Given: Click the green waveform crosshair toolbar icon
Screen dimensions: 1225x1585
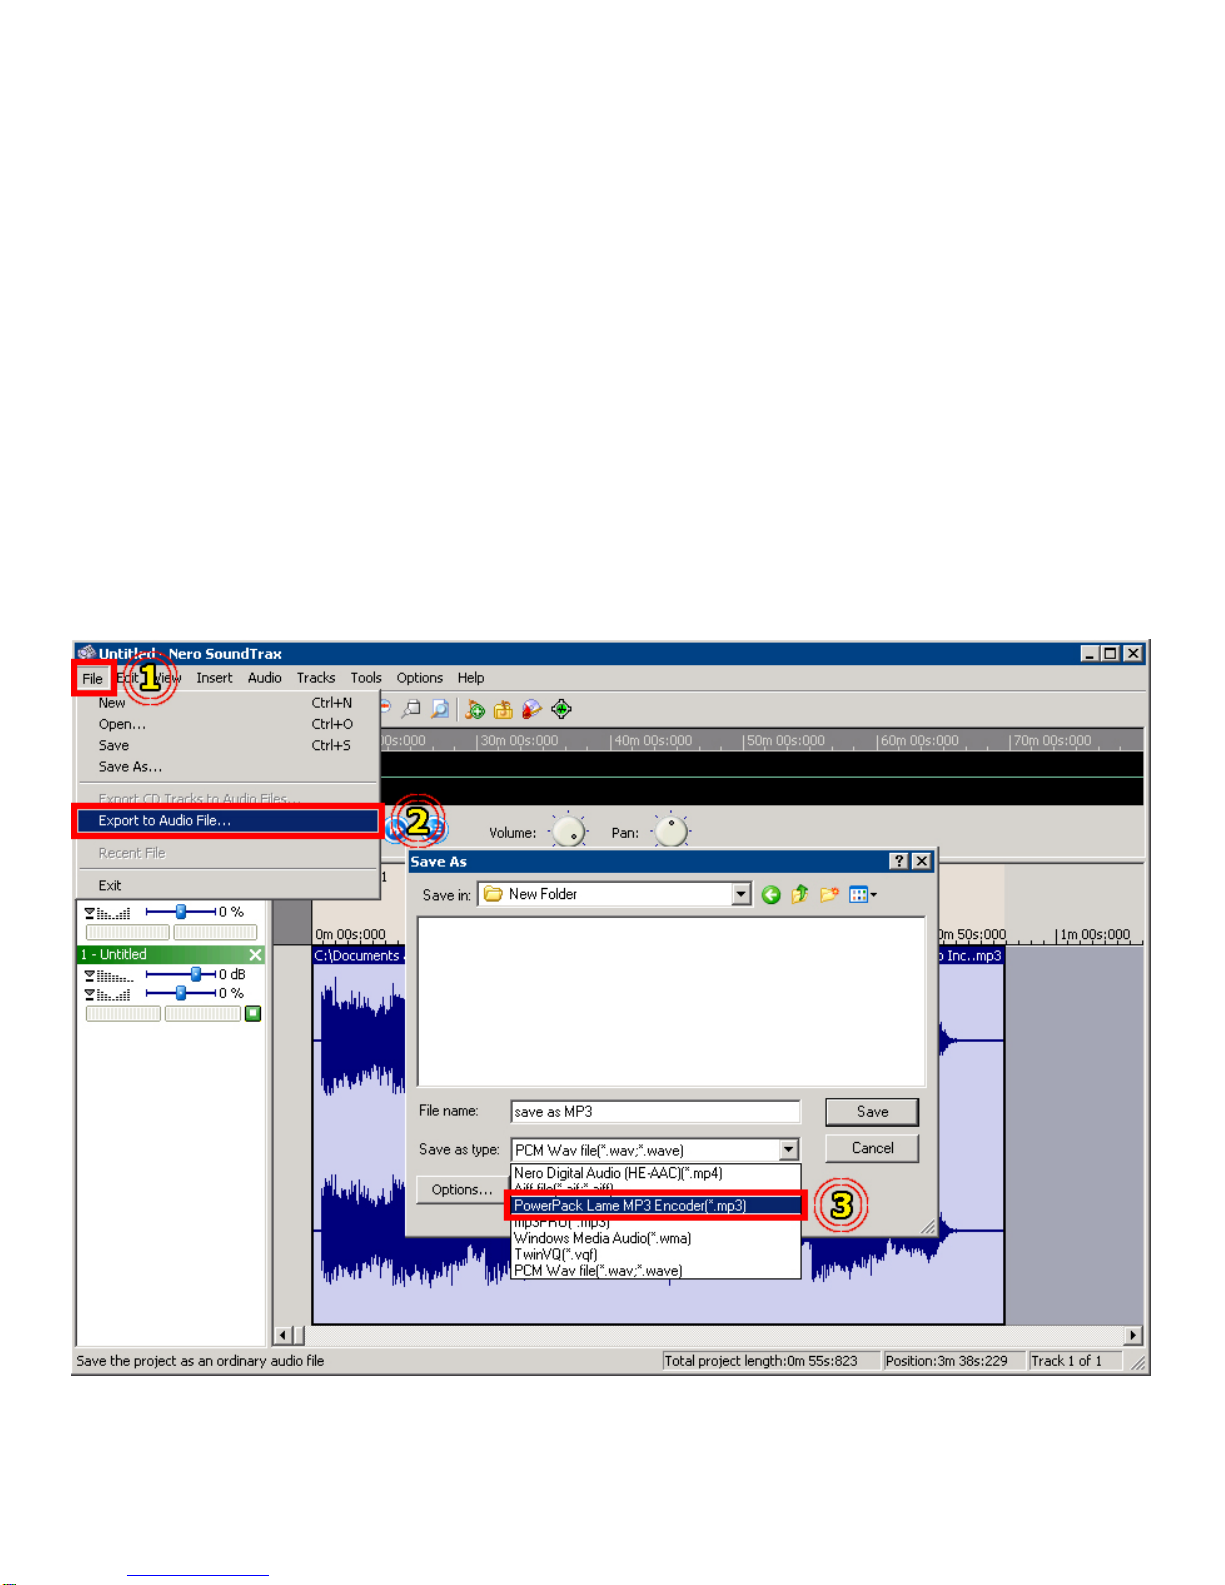Looking at the screenshot, I should 561,709.
